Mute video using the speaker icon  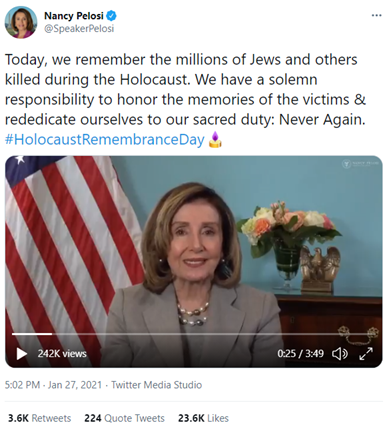(x=340, y=354)
